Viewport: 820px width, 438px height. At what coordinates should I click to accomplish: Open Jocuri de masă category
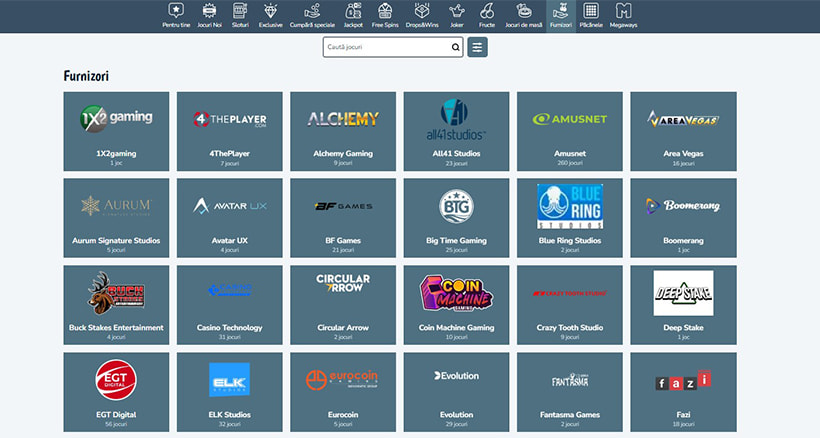[523, 16]
